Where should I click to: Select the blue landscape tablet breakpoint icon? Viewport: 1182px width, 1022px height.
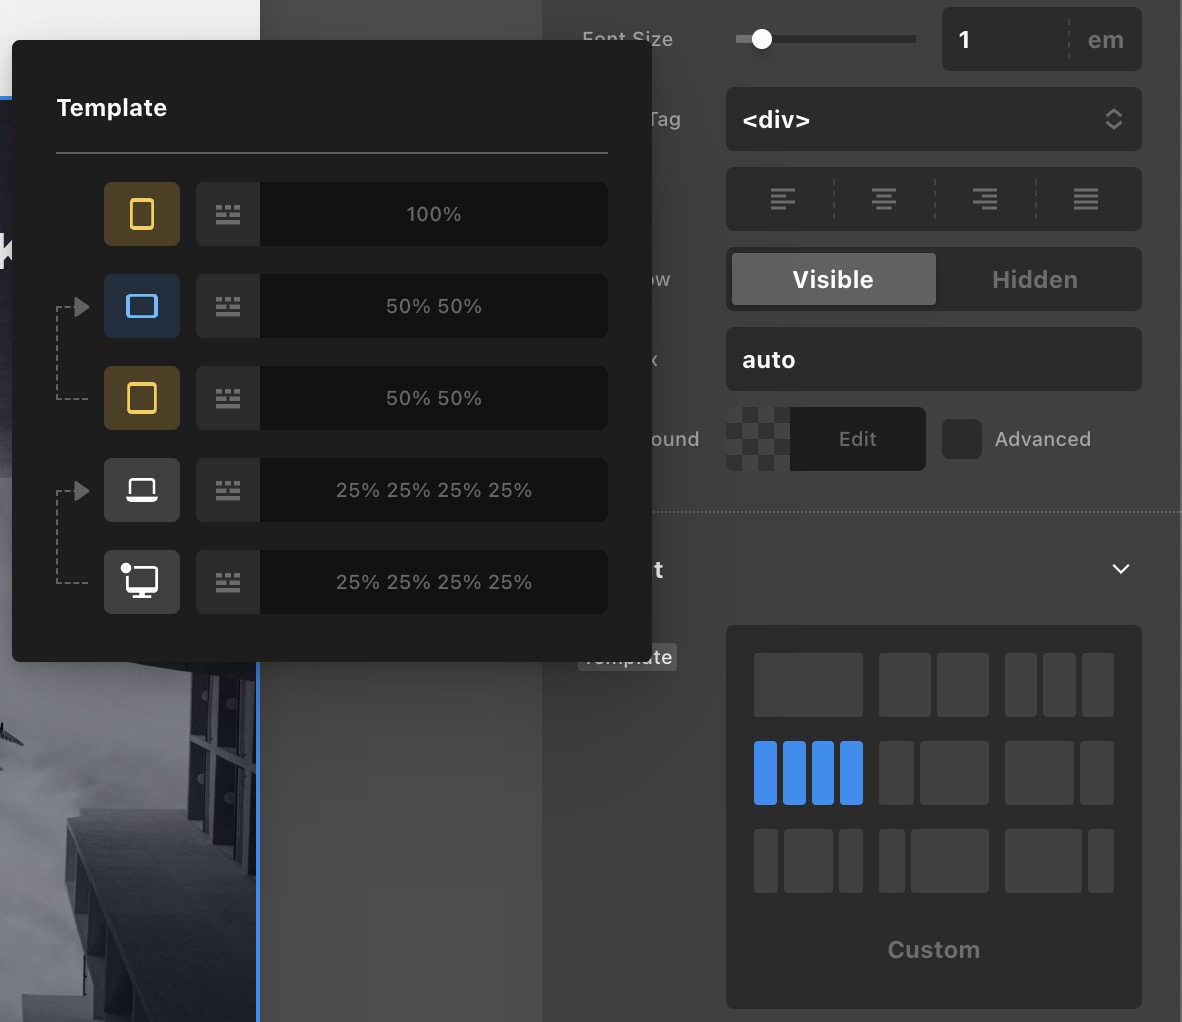[142, 306]
